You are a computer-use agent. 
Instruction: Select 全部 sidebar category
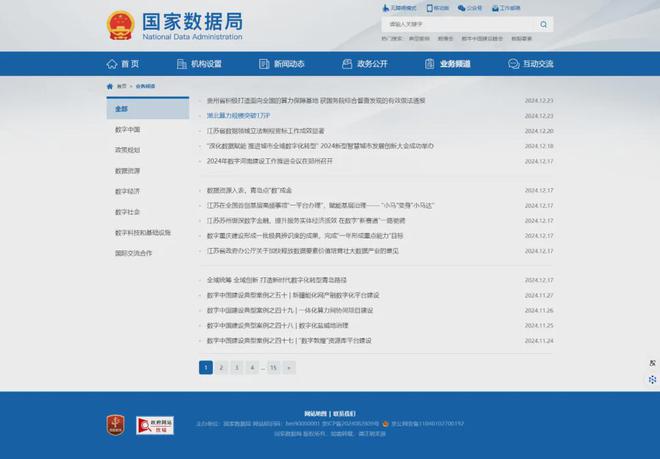148,109
